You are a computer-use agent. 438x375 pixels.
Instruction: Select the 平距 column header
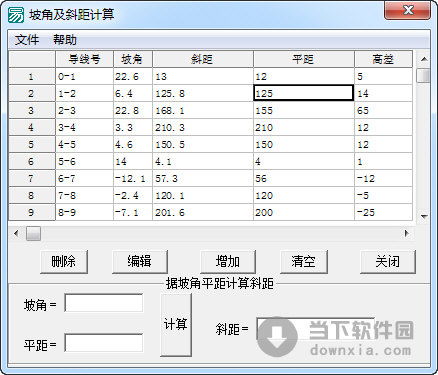(304, 59)
